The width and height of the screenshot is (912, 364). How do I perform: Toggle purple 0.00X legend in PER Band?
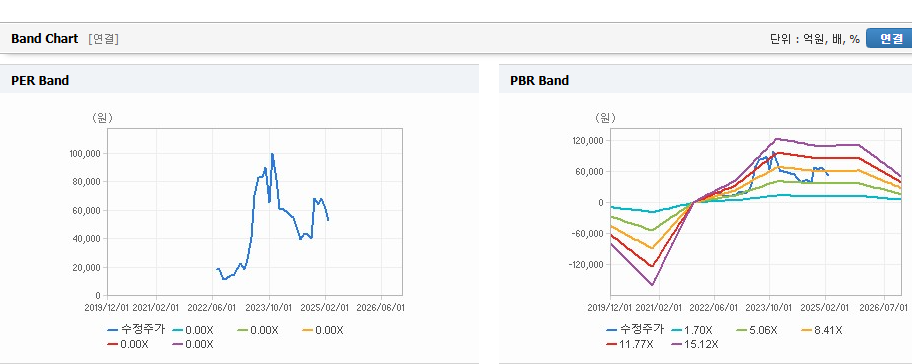193,344
